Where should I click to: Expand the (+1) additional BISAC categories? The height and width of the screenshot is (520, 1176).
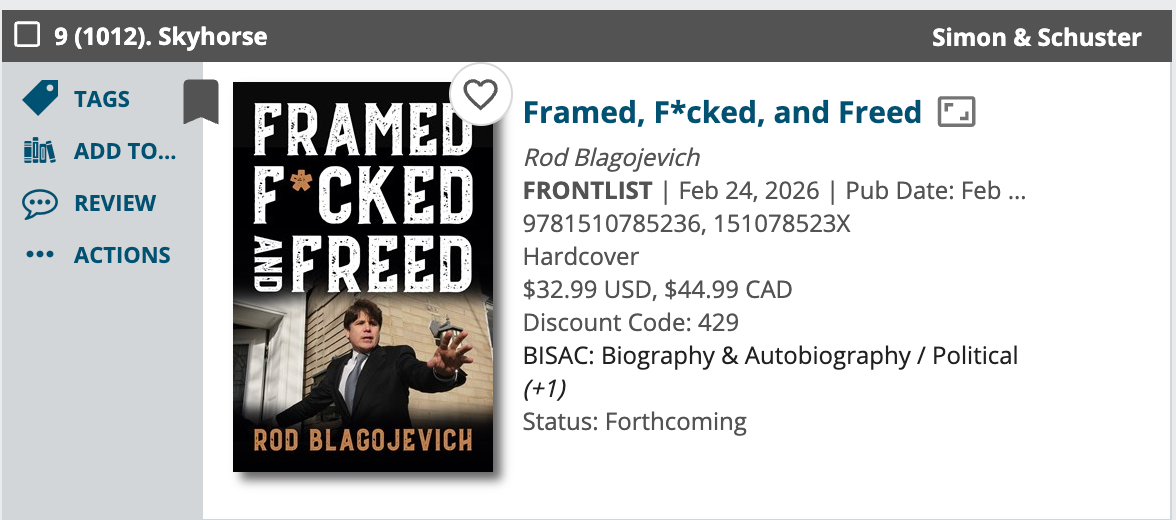click(x=546, y=388)
